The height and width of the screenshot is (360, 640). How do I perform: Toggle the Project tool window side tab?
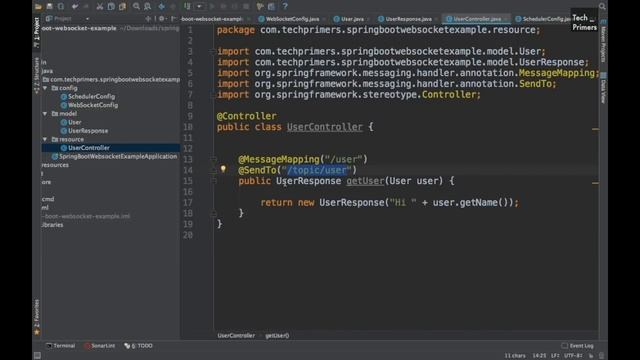37,33
